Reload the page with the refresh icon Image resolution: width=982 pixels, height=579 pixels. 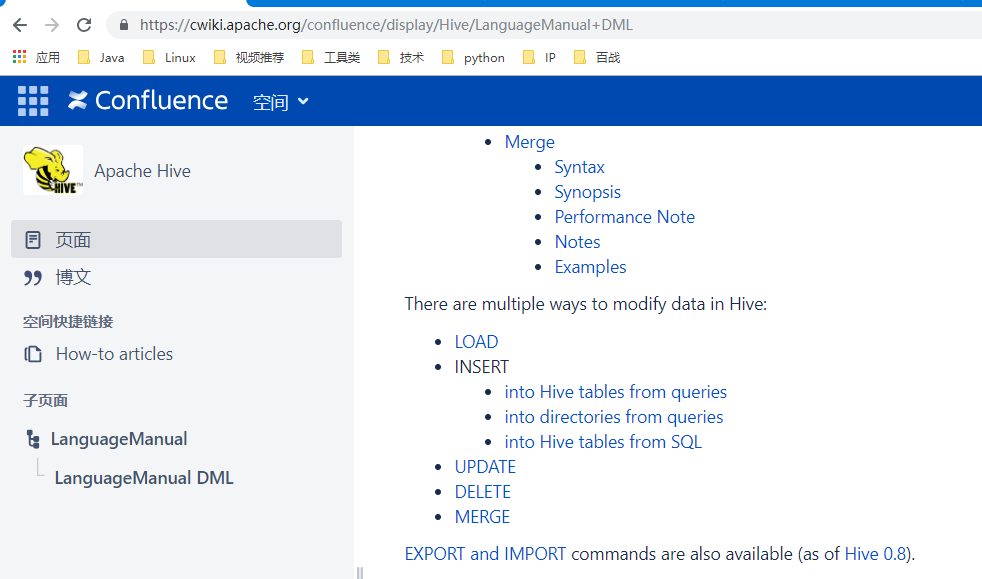click(x=84, y=25)
